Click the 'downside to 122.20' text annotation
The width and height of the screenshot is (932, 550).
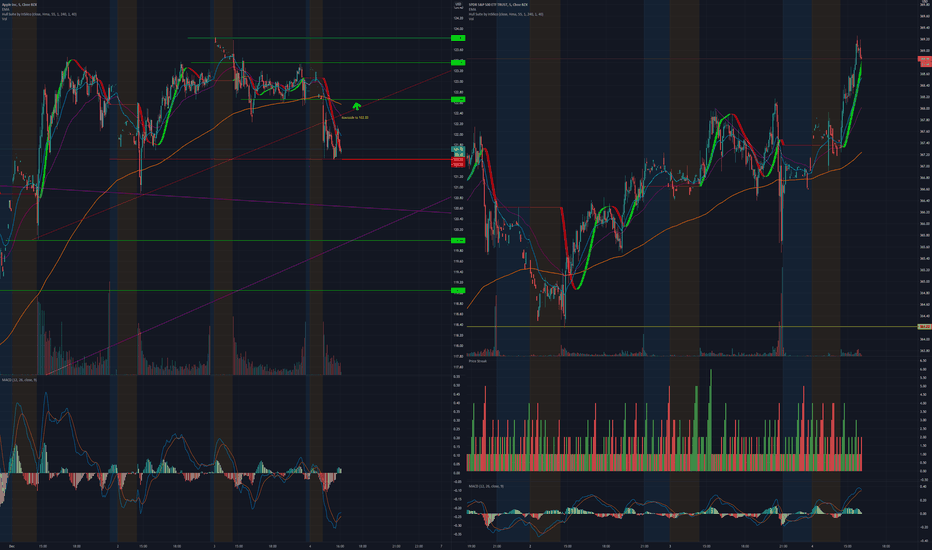[355, 118]
